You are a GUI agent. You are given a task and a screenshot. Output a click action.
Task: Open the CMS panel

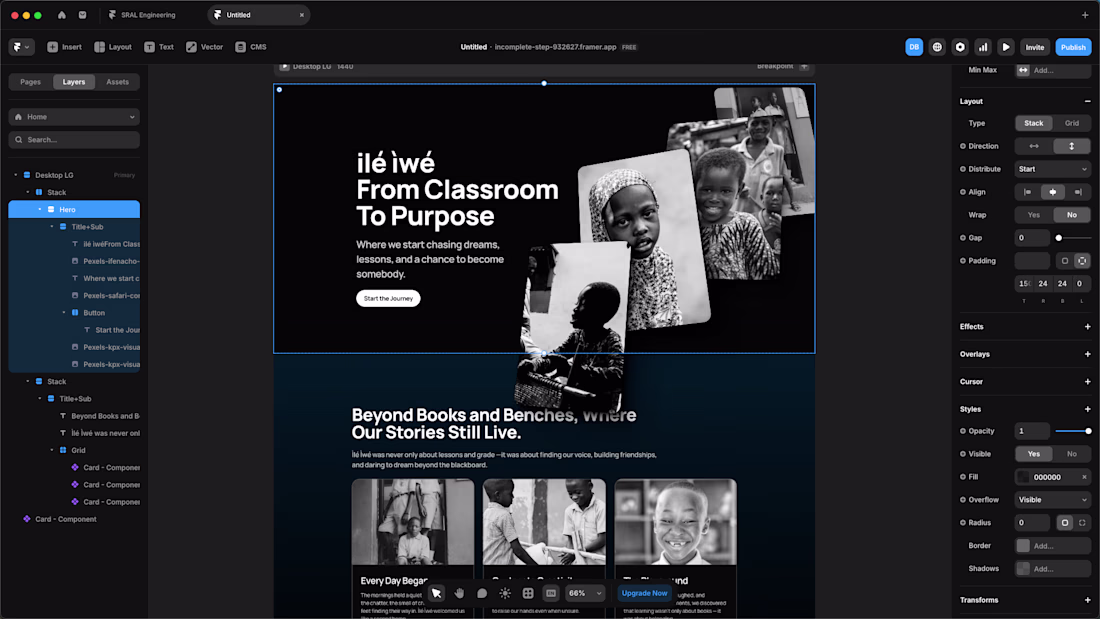click(x=250, y=47)
